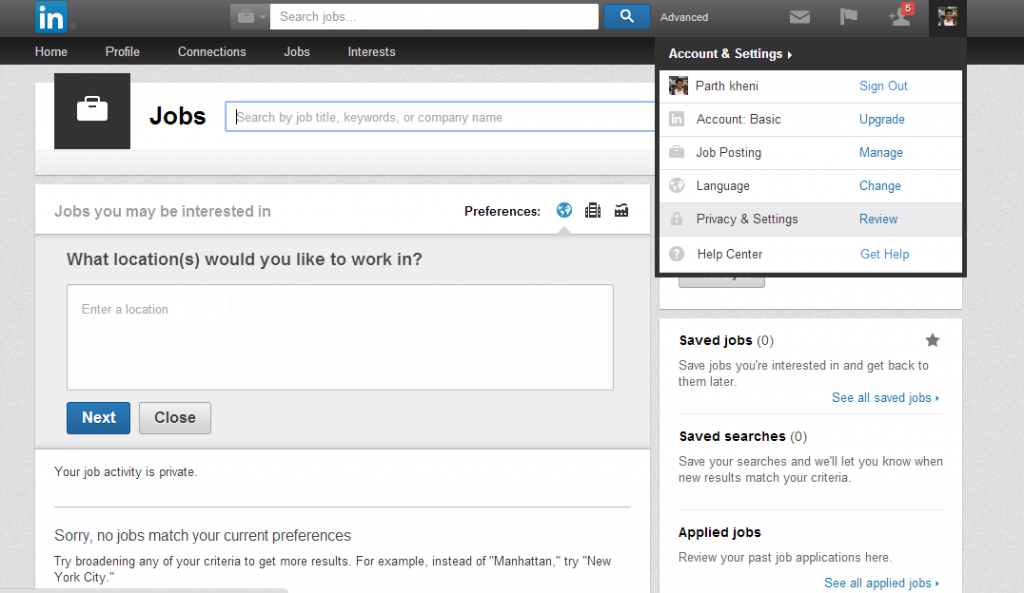Click Parth kheni's small avatar in menu

tap(678, 86)
